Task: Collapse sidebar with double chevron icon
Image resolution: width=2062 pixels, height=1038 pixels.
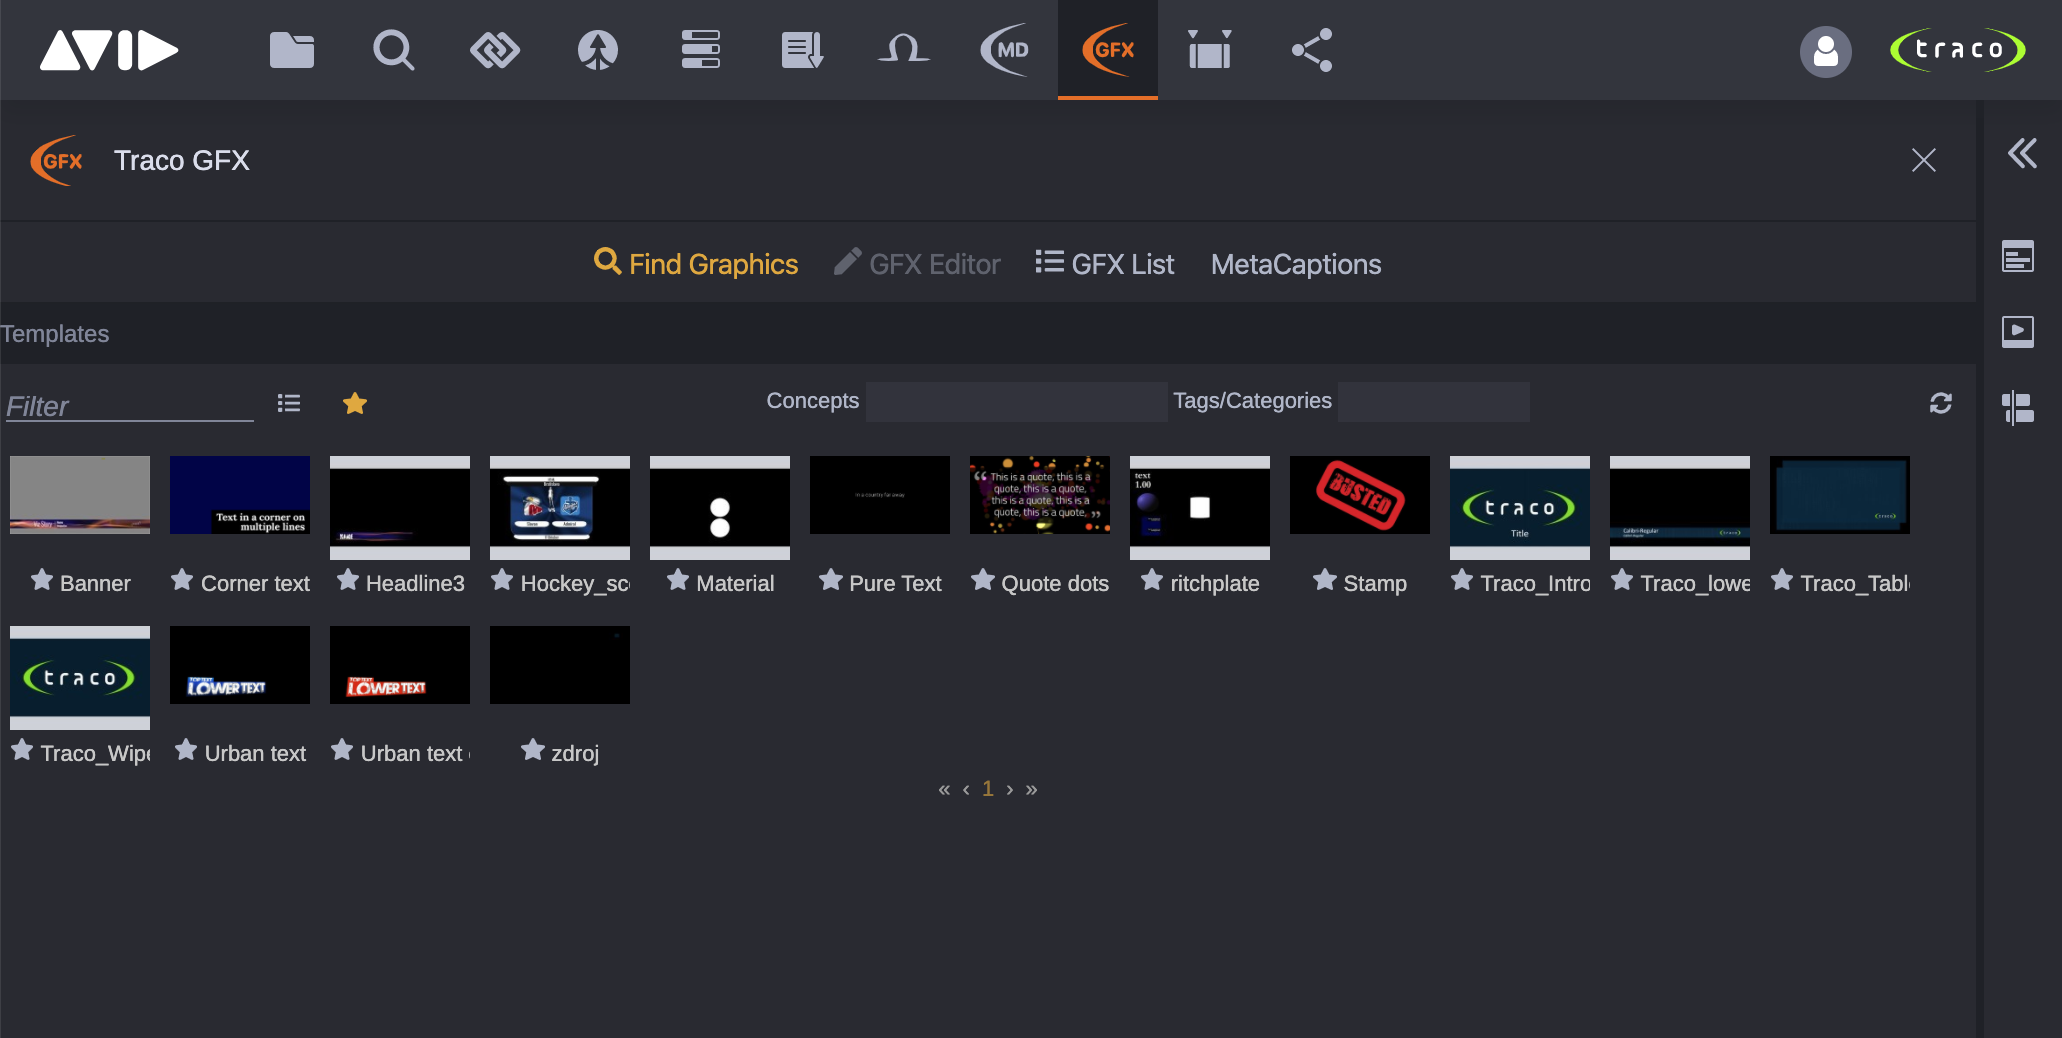Action: [x=2022, y=153]
